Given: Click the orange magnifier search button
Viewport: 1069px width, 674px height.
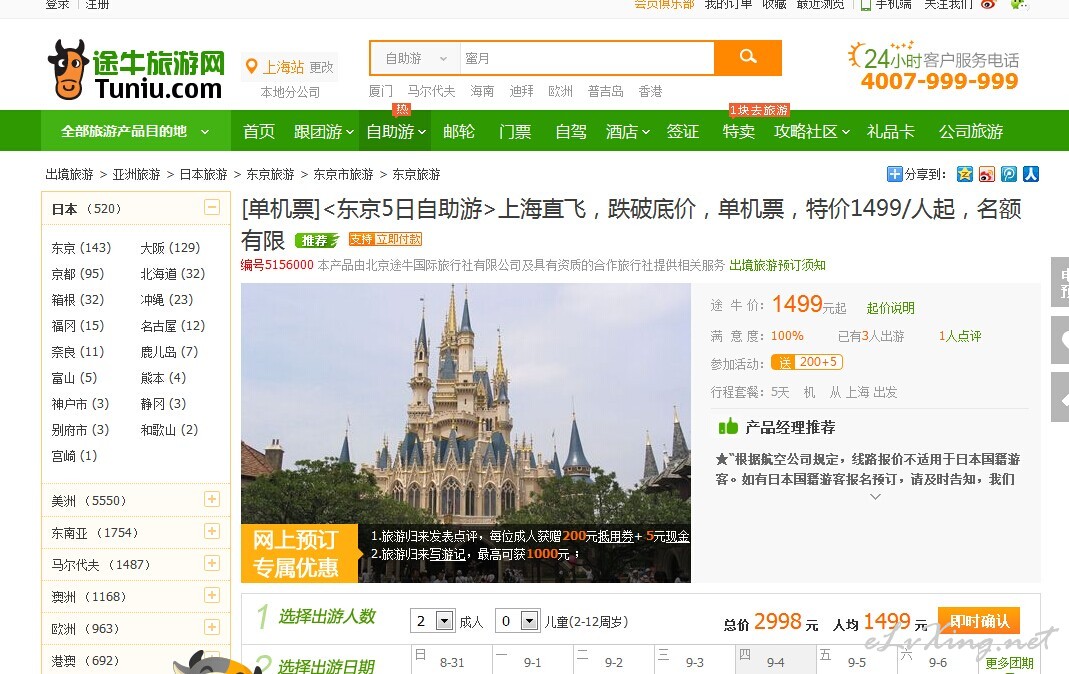Looking at the screenshot, I should click(x=748, y=58).
